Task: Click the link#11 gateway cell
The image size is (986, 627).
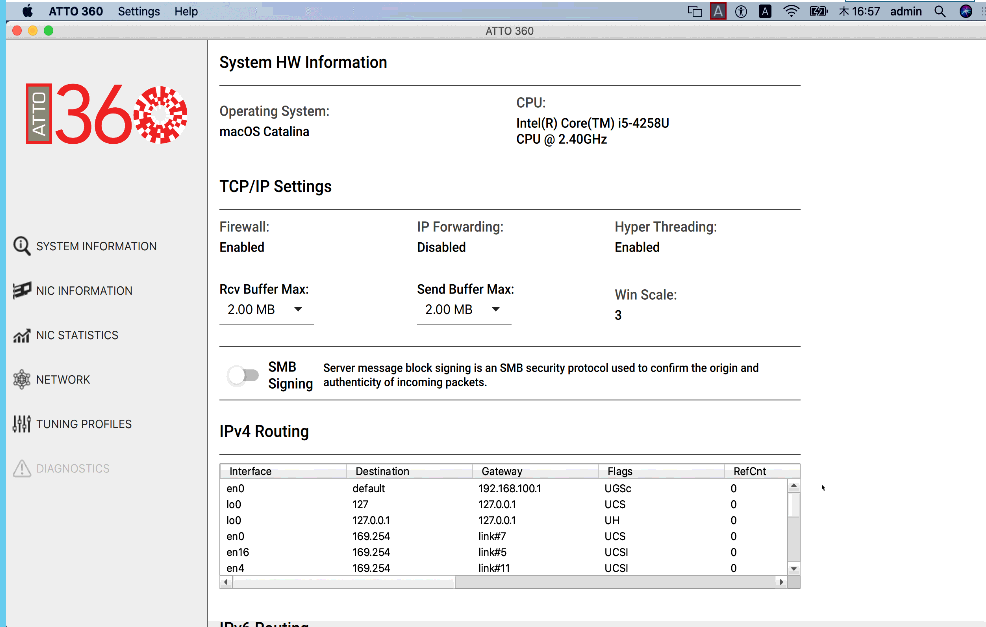Action: point(494,568)
